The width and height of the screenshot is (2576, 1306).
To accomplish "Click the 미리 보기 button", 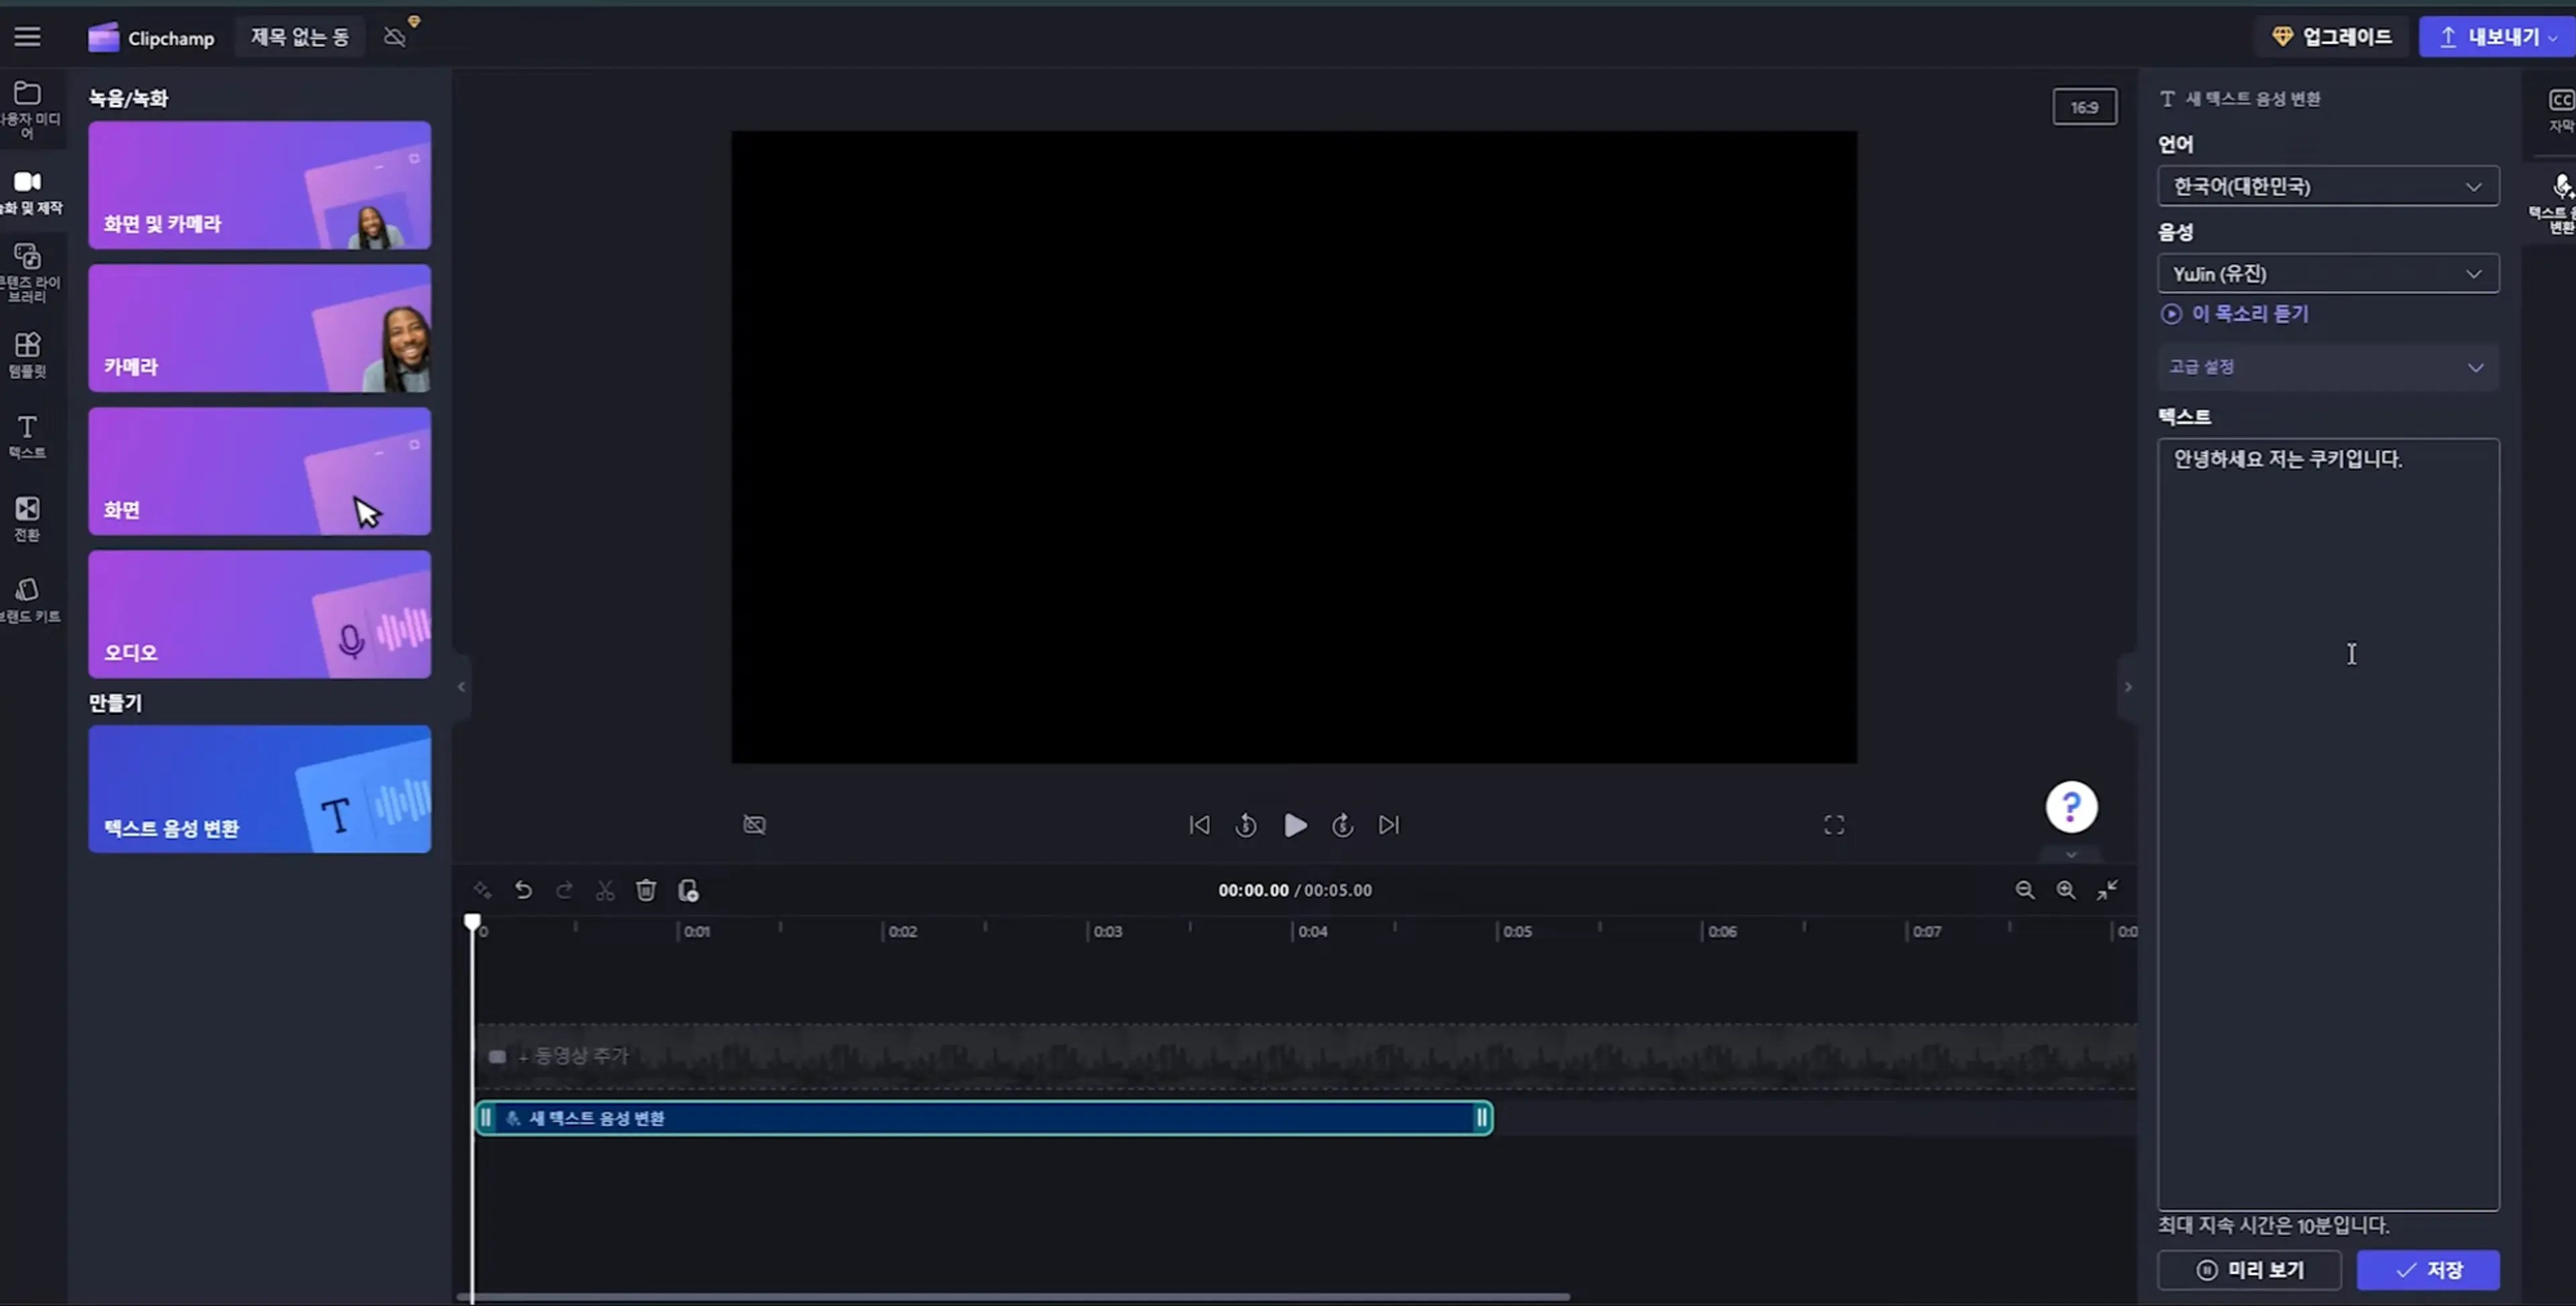I will 2250,1270.
